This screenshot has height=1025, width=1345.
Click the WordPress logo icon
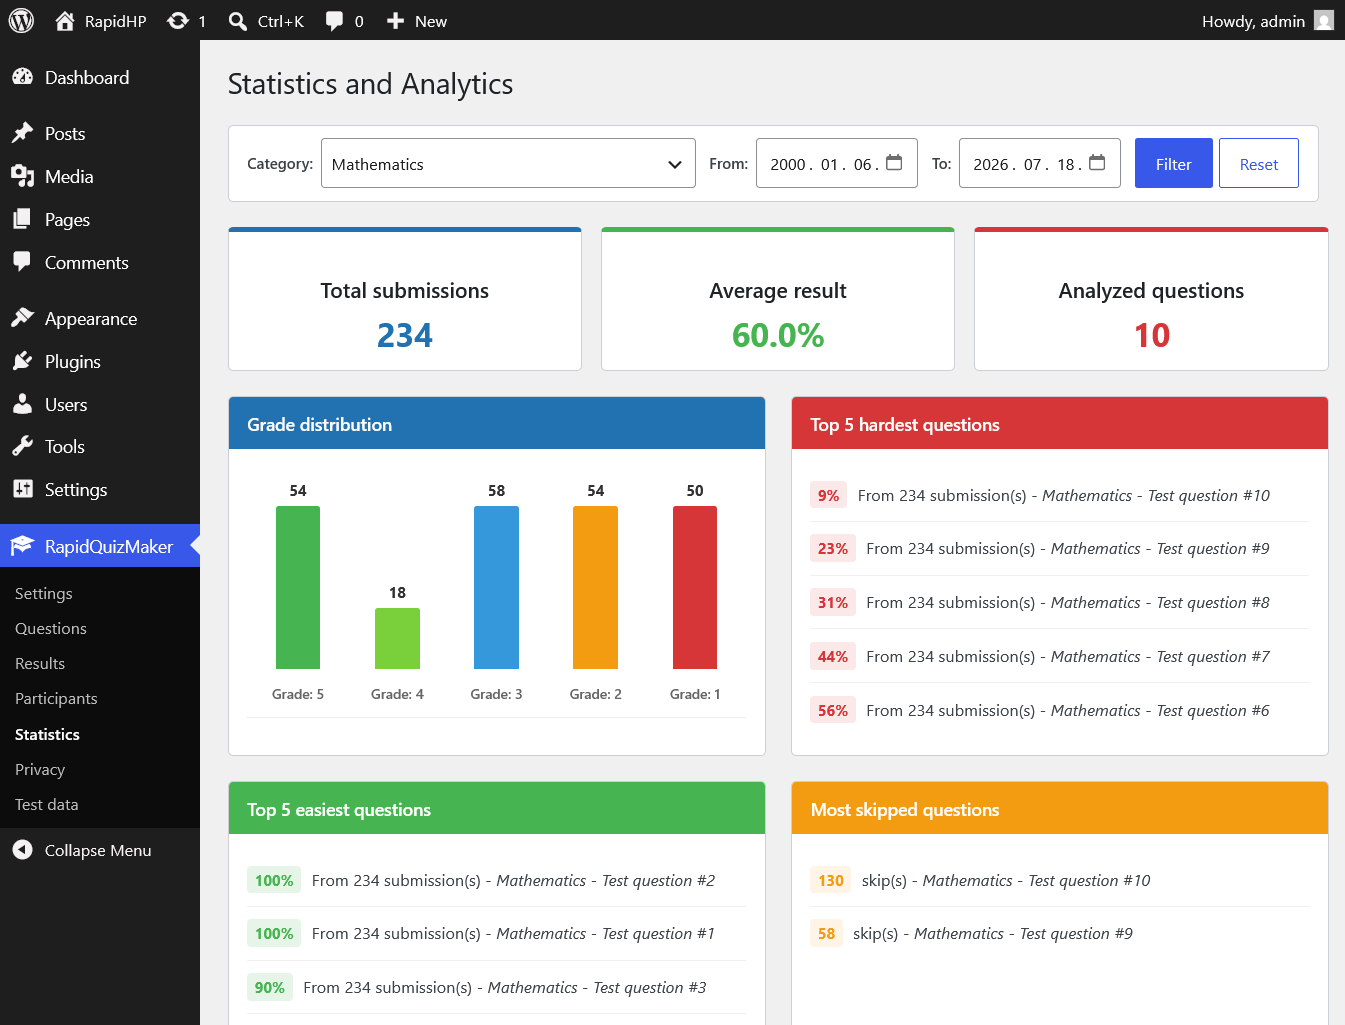[21, 20]
